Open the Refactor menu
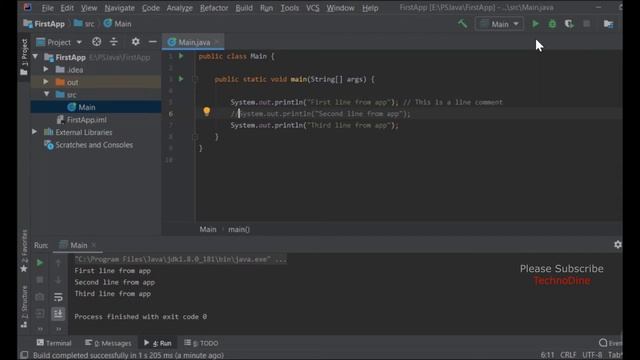This screenshot has height=360, width=640. pyautogui.click(x=214, y=8)
